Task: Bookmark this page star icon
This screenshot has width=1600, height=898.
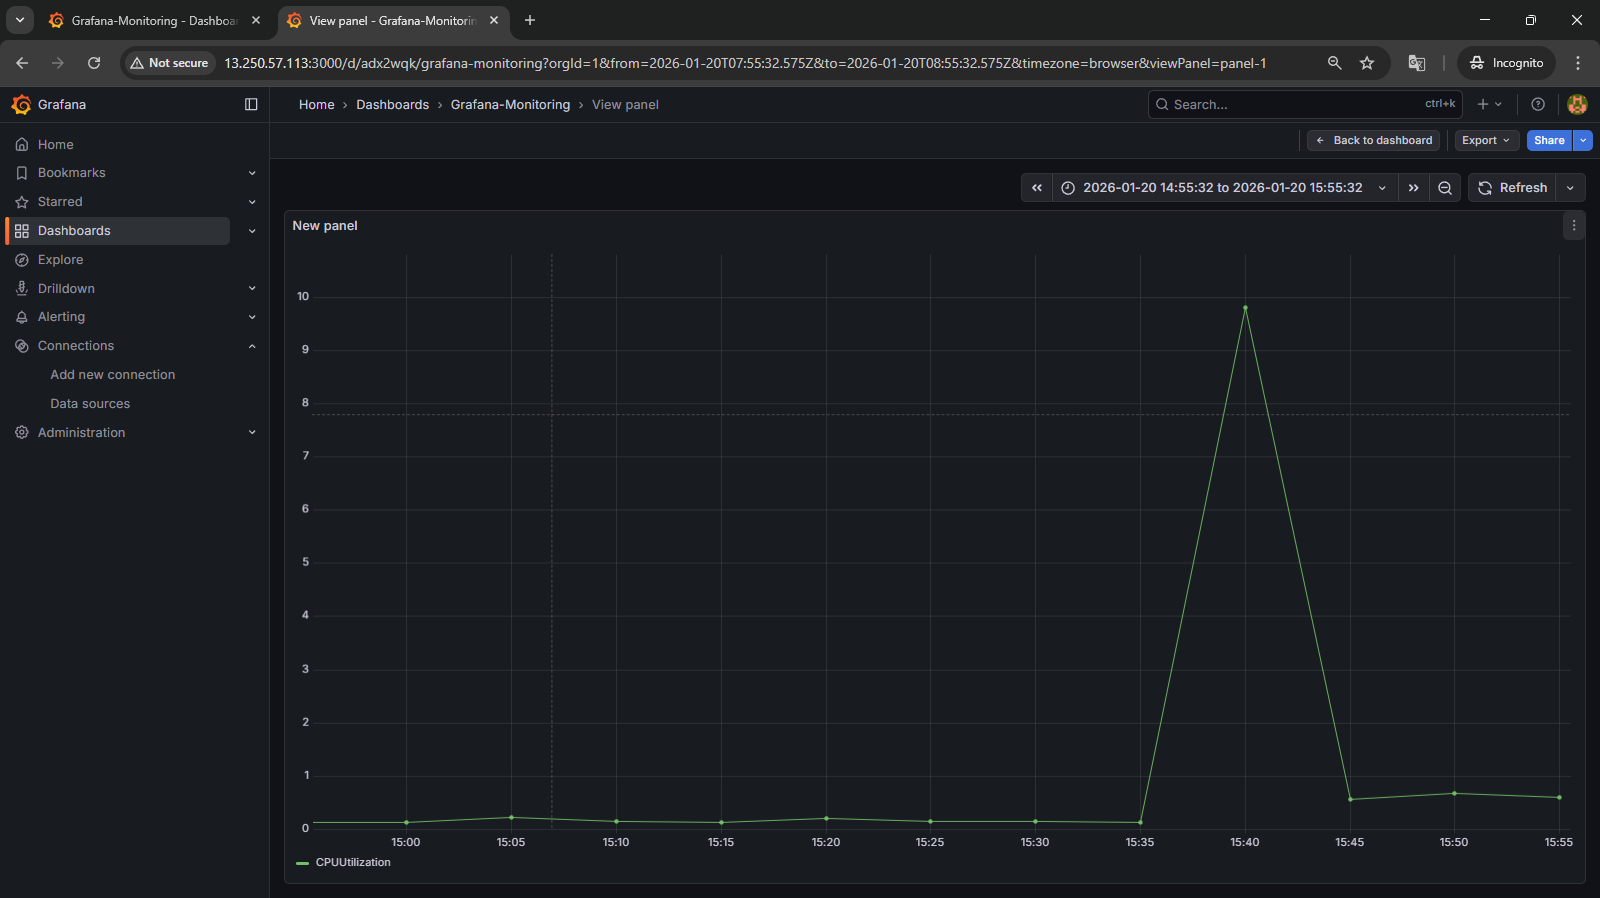Action: pyautogui.click(x=1367, y=63)
